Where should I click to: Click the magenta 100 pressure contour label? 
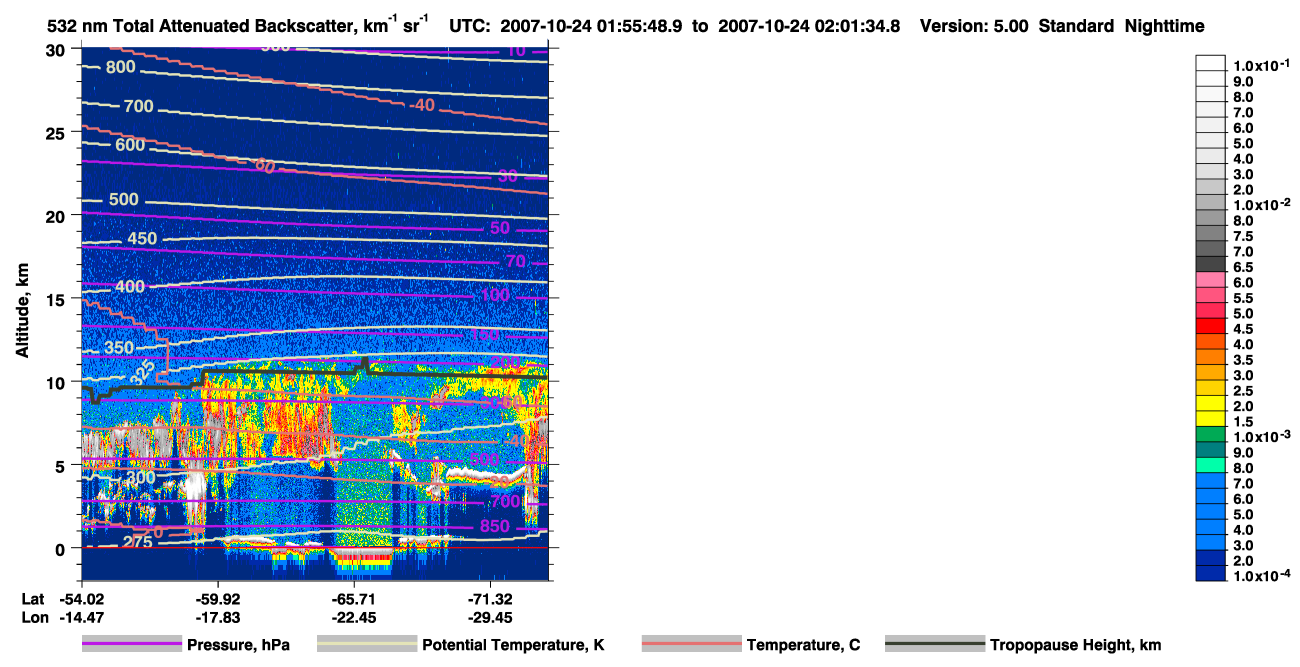tap(494, 296)
